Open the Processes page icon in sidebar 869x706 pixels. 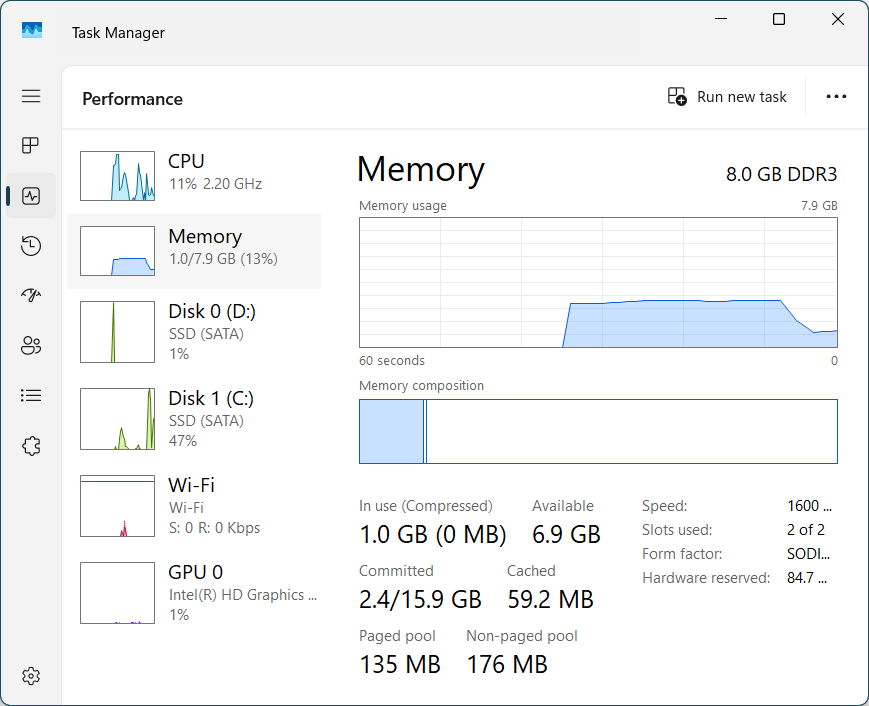[x=31, y=146]
